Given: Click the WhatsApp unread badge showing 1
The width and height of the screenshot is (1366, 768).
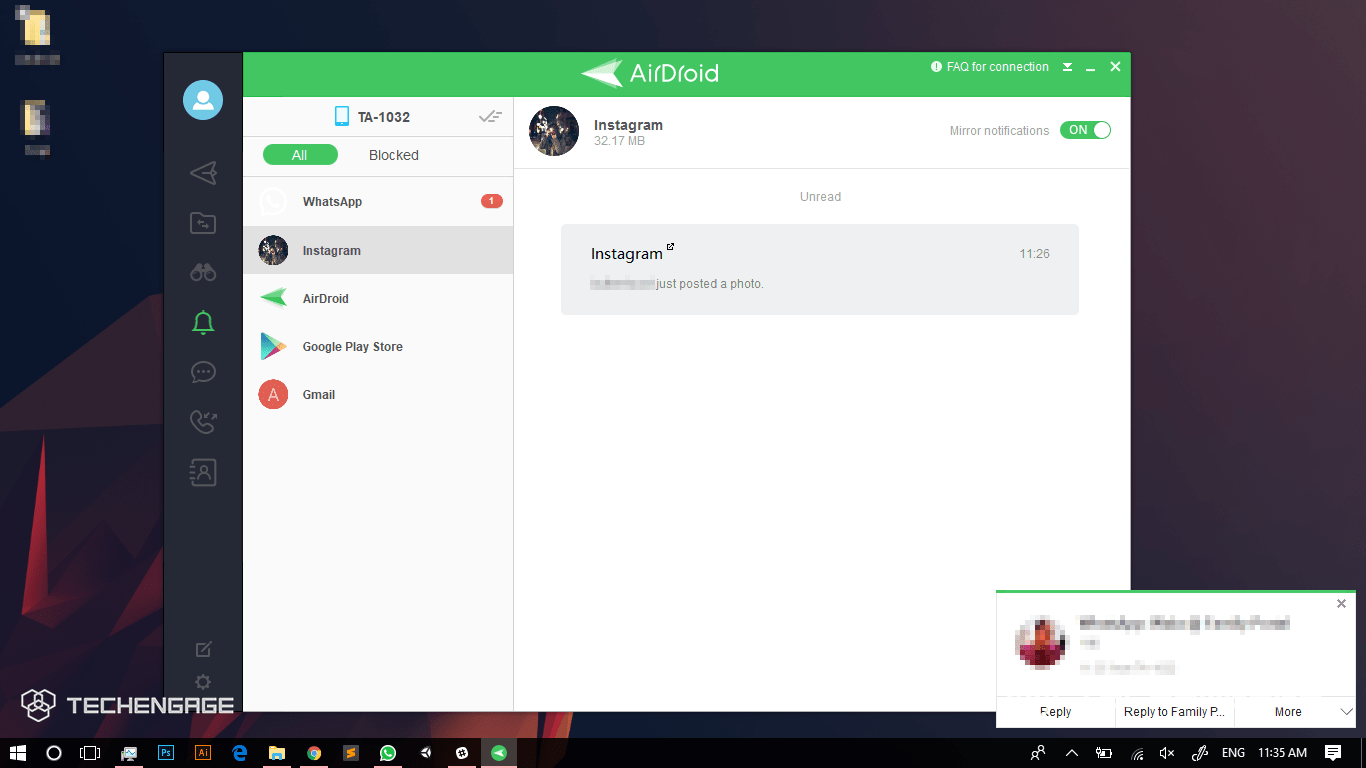Looking at the screenshot, I should (492, 201).
